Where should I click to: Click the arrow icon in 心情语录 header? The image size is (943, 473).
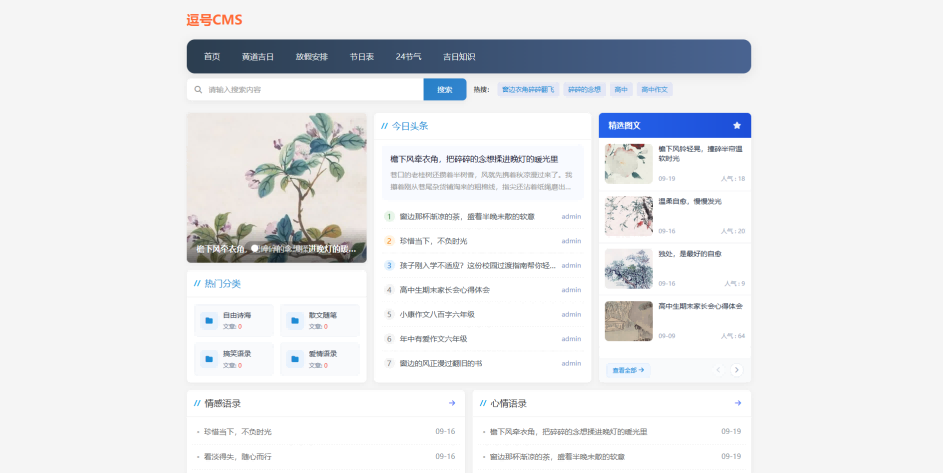(737, 403)
